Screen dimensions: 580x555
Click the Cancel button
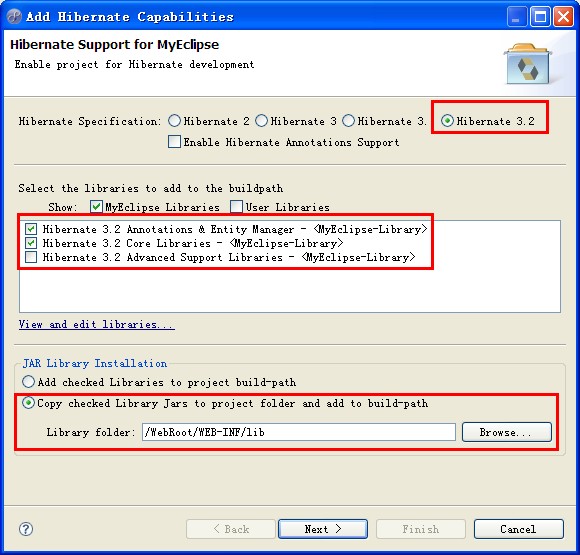pyautogui.click(x=519, y=529)
